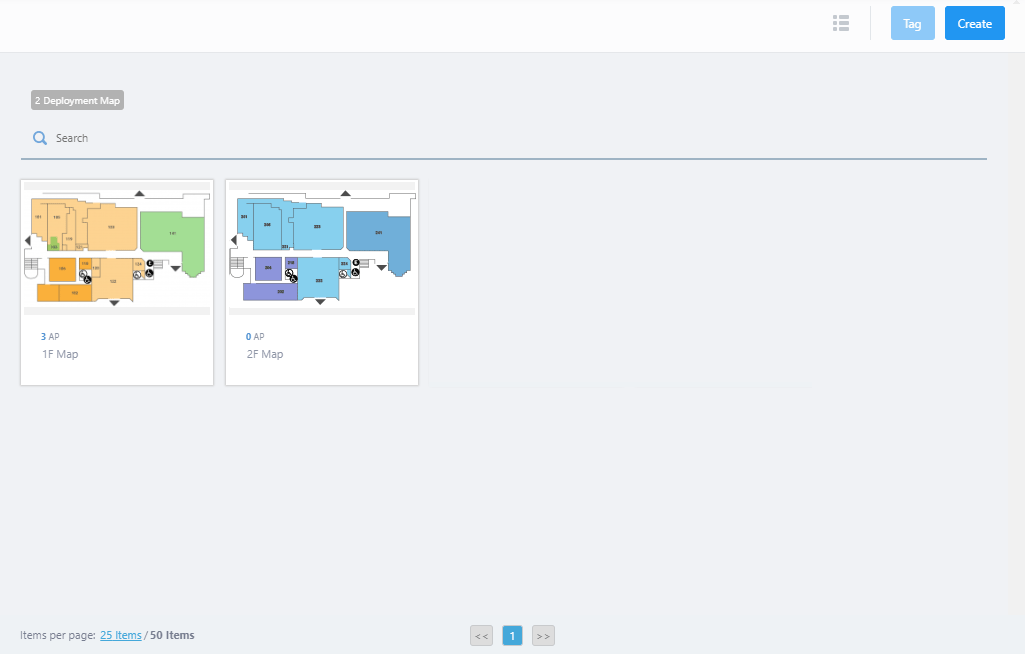
Task: Click the 50 Items total text
Action: pyautogui.click(x=172, y=635)
